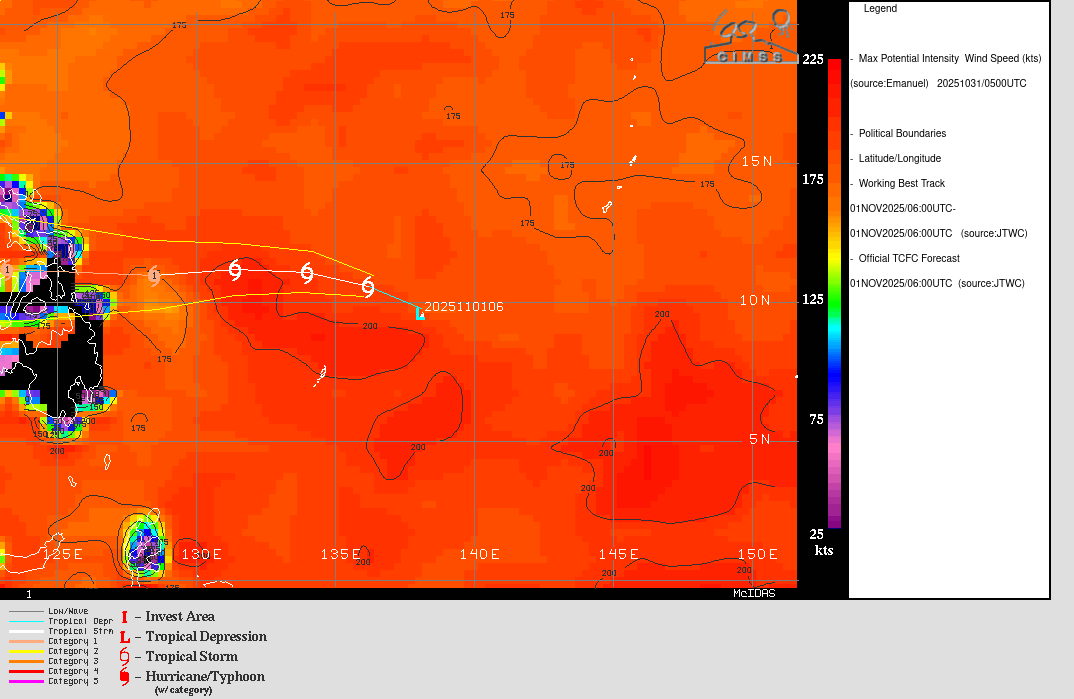The height and width of the screenshot is (699, 1074).
Task: Click the wind speed color scale bar
Action: click(x=834, y=292)
